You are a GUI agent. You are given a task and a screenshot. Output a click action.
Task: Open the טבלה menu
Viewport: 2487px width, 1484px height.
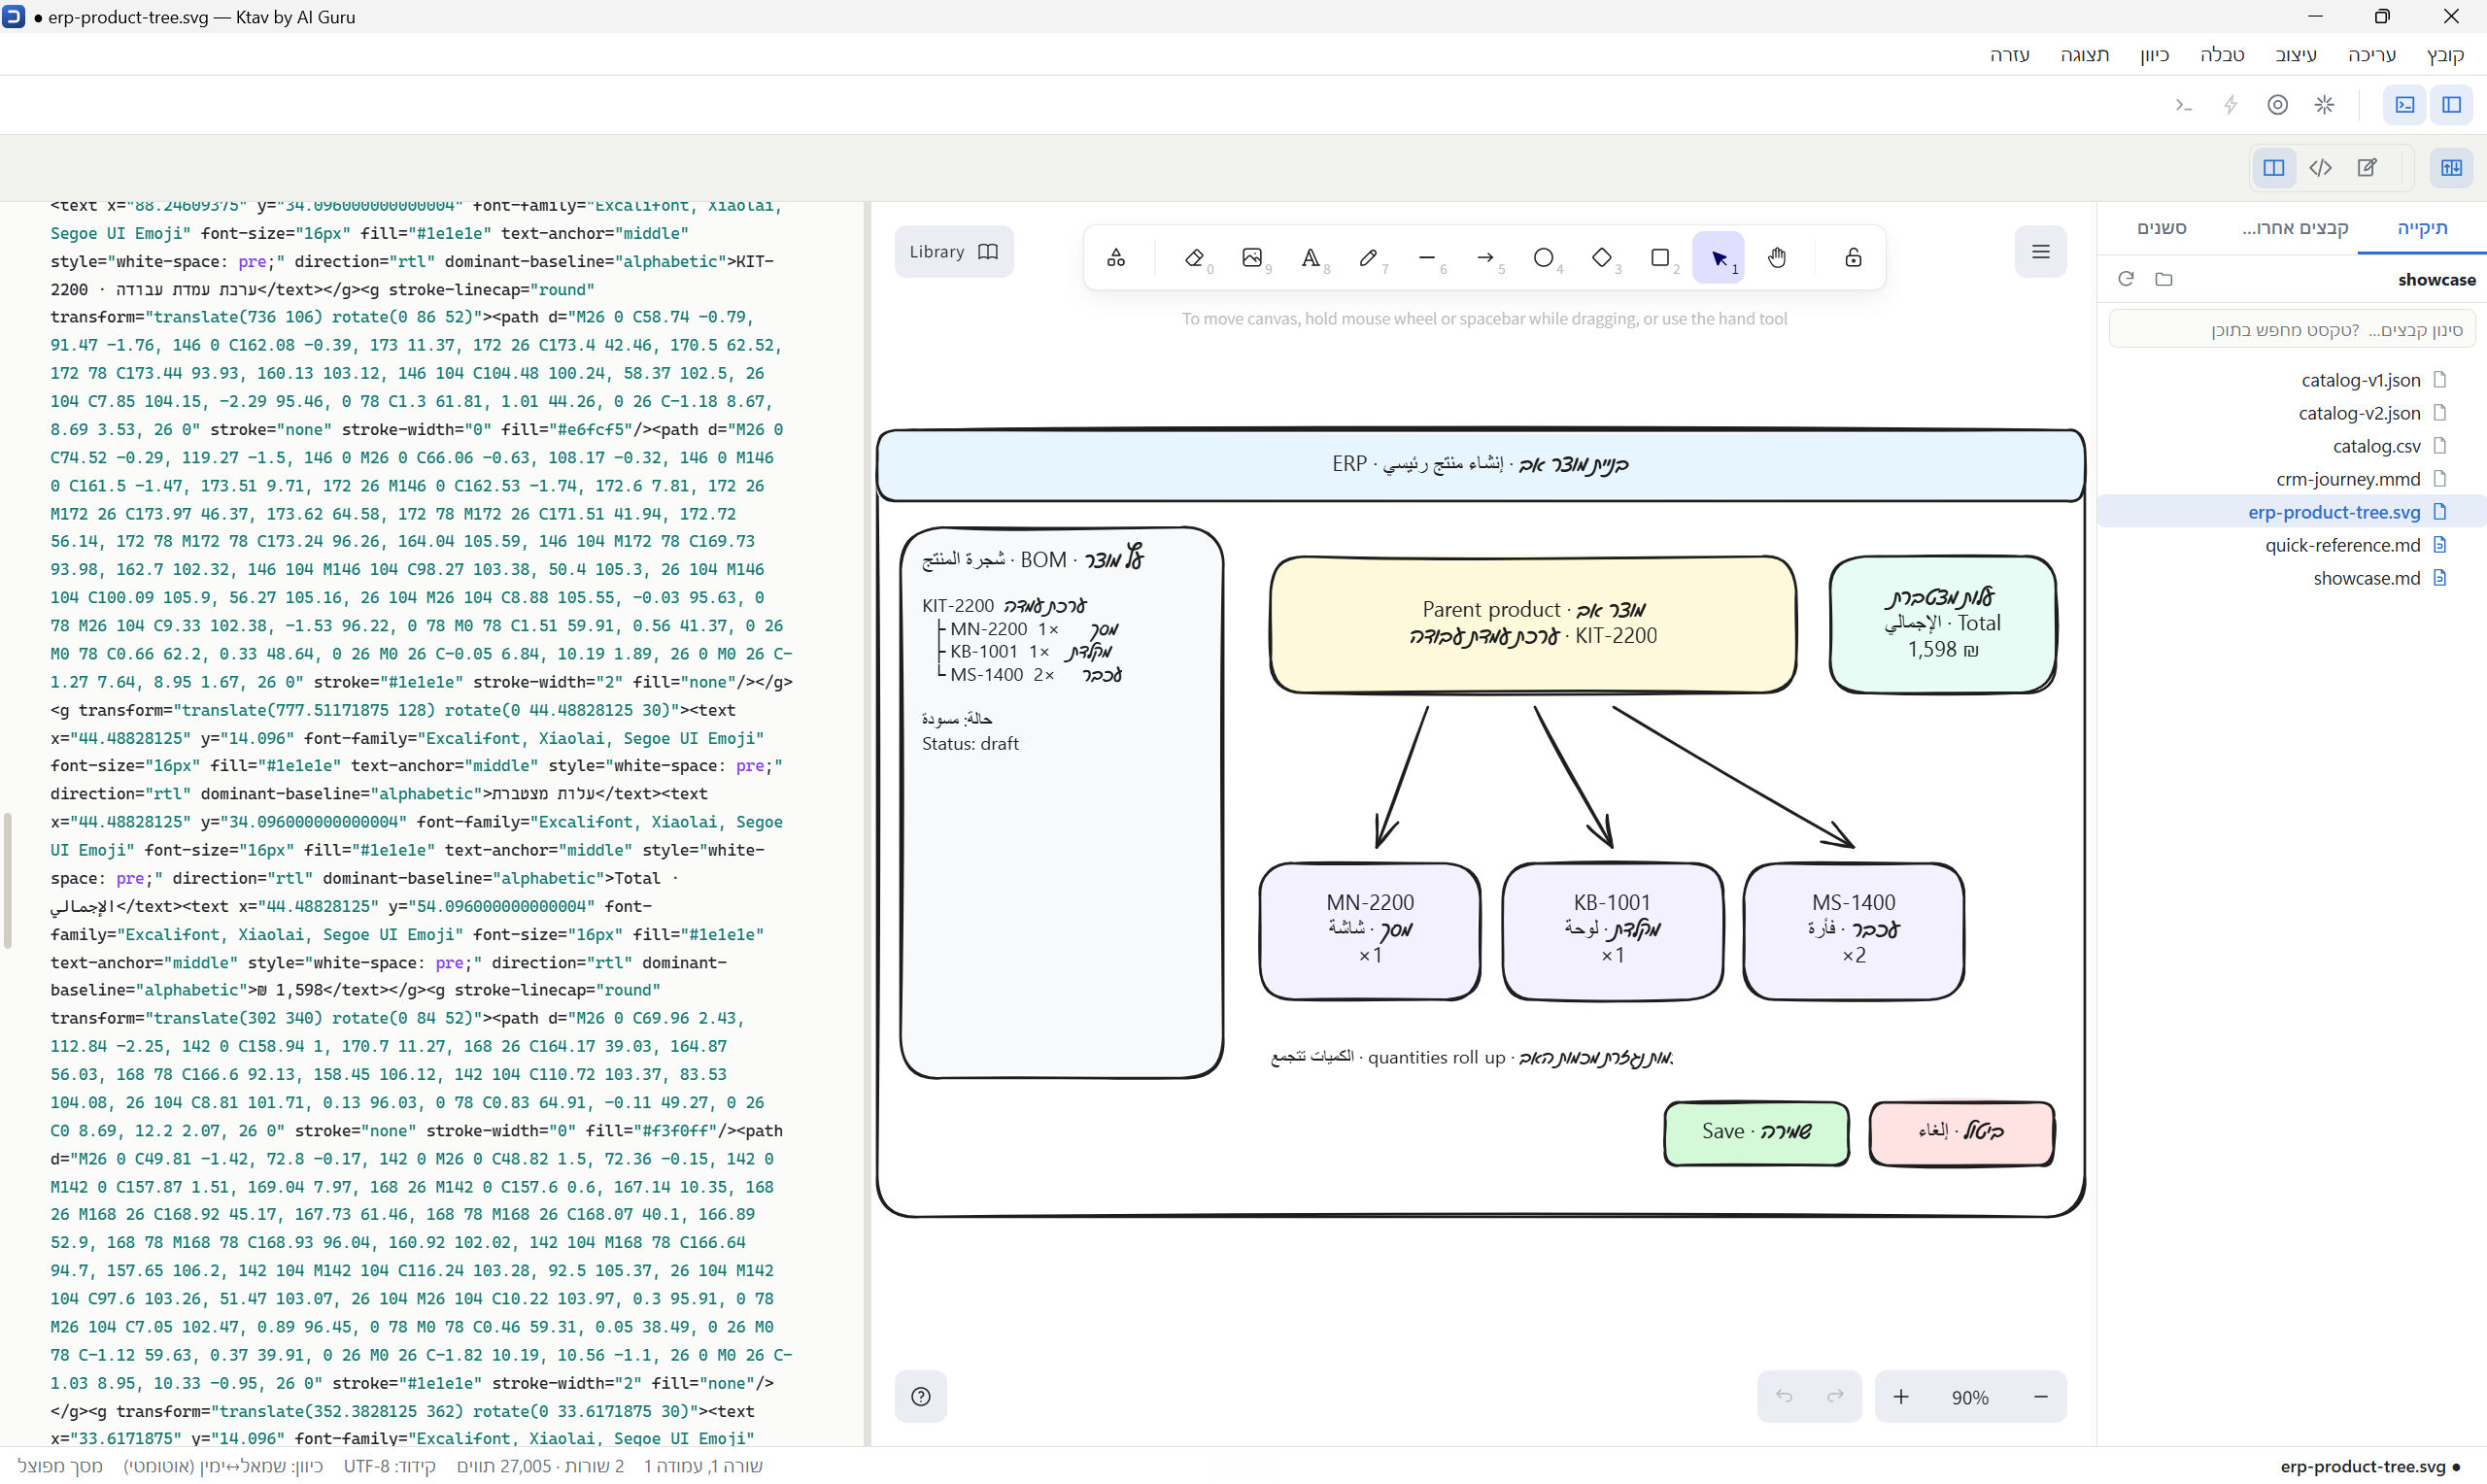pyautogui.click(x=2222, y=55)
